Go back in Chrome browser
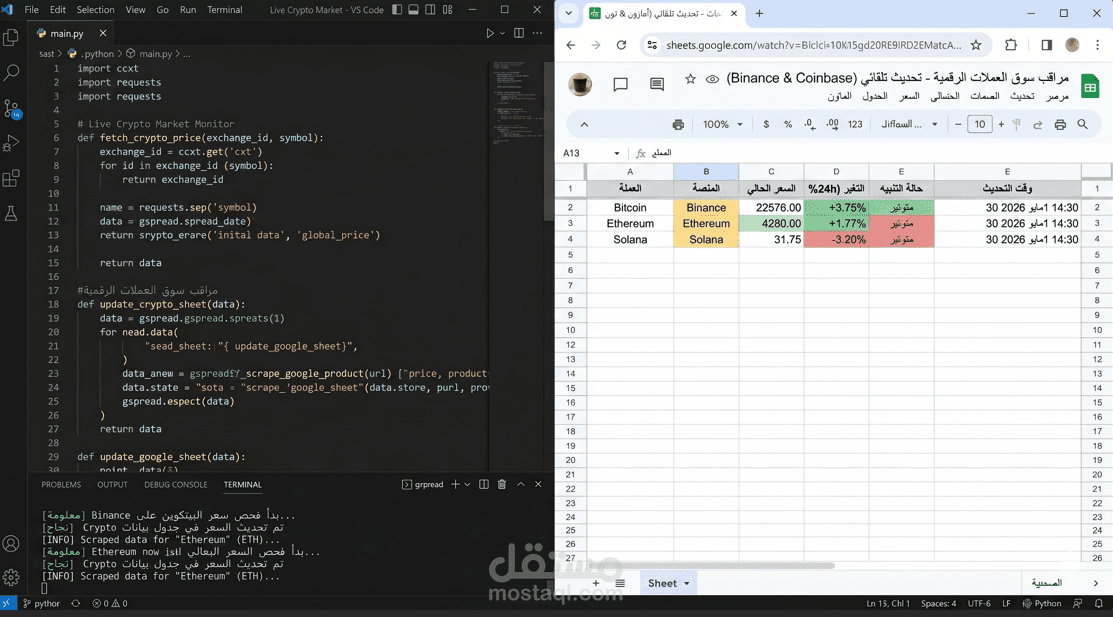 coord(571,45)
